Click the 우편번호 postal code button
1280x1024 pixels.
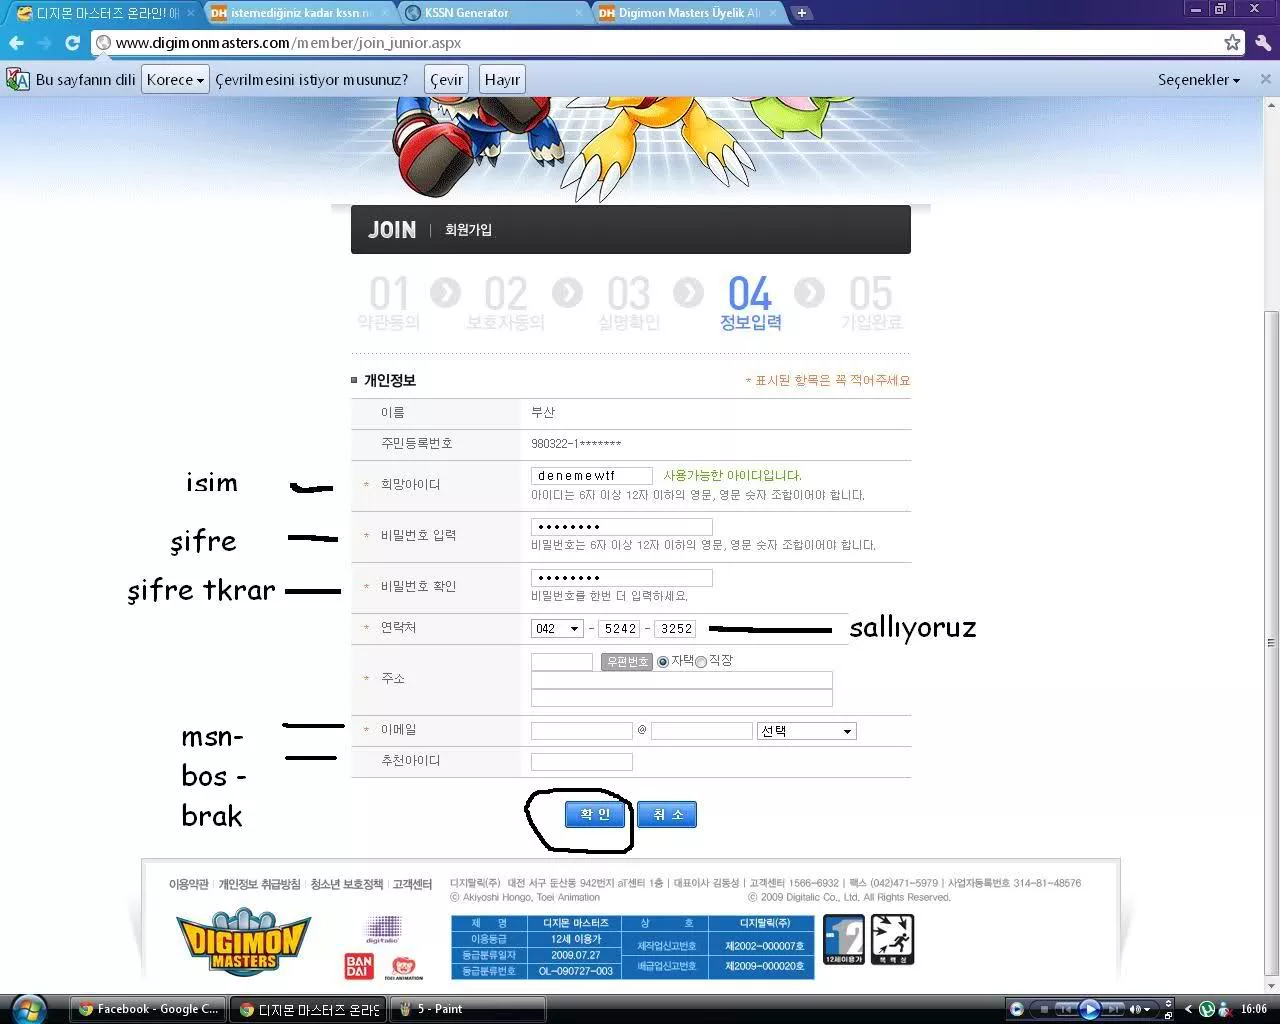pos(627,662)
